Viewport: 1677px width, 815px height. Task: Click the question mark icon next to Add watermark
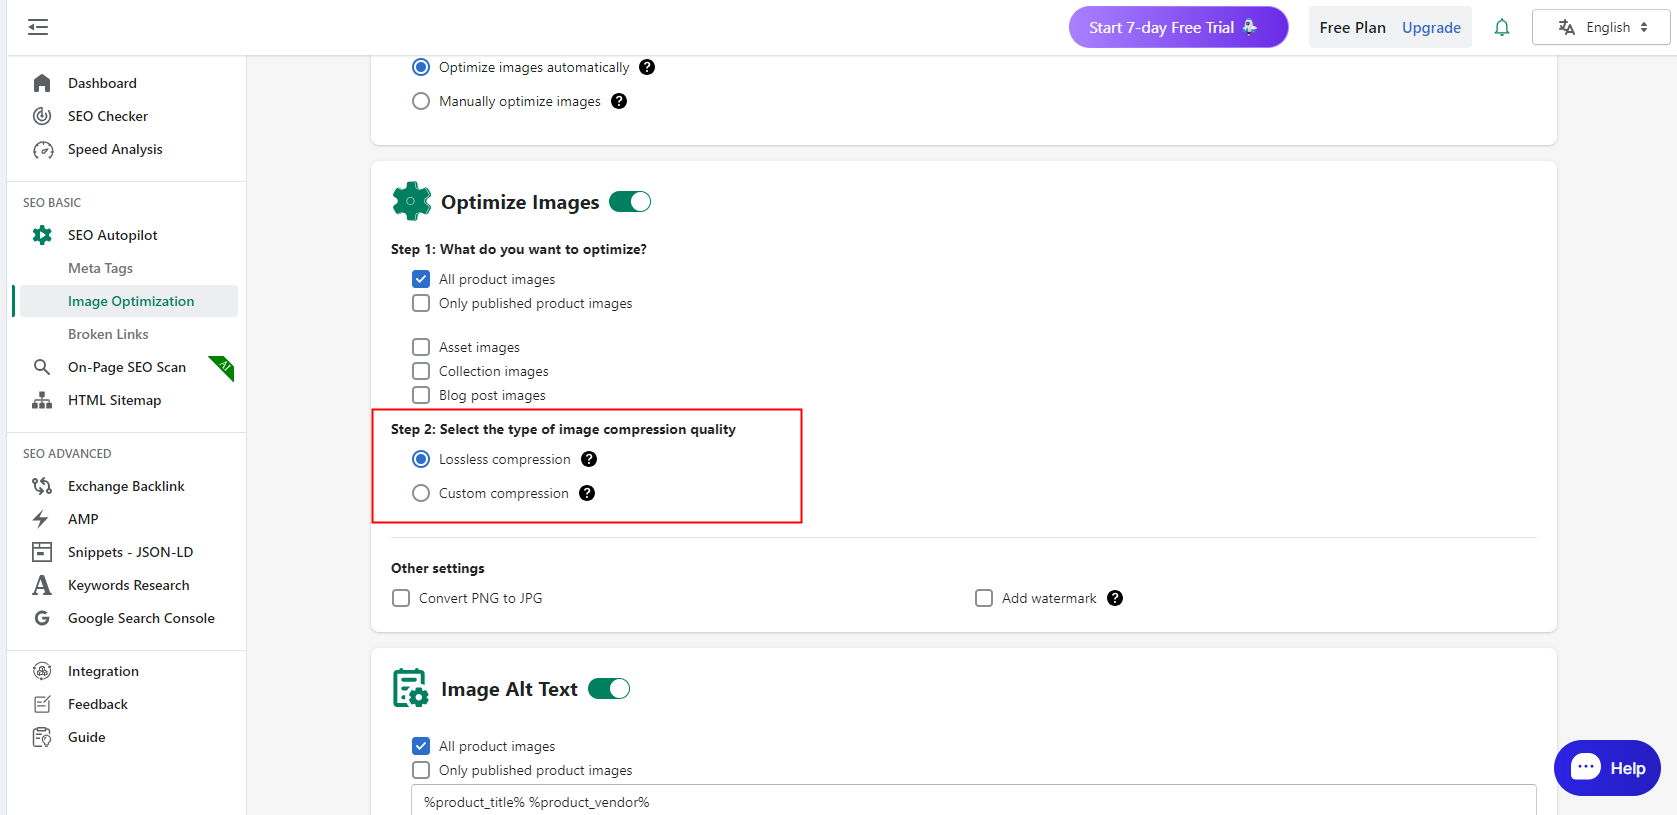[x=1115, y=598]
